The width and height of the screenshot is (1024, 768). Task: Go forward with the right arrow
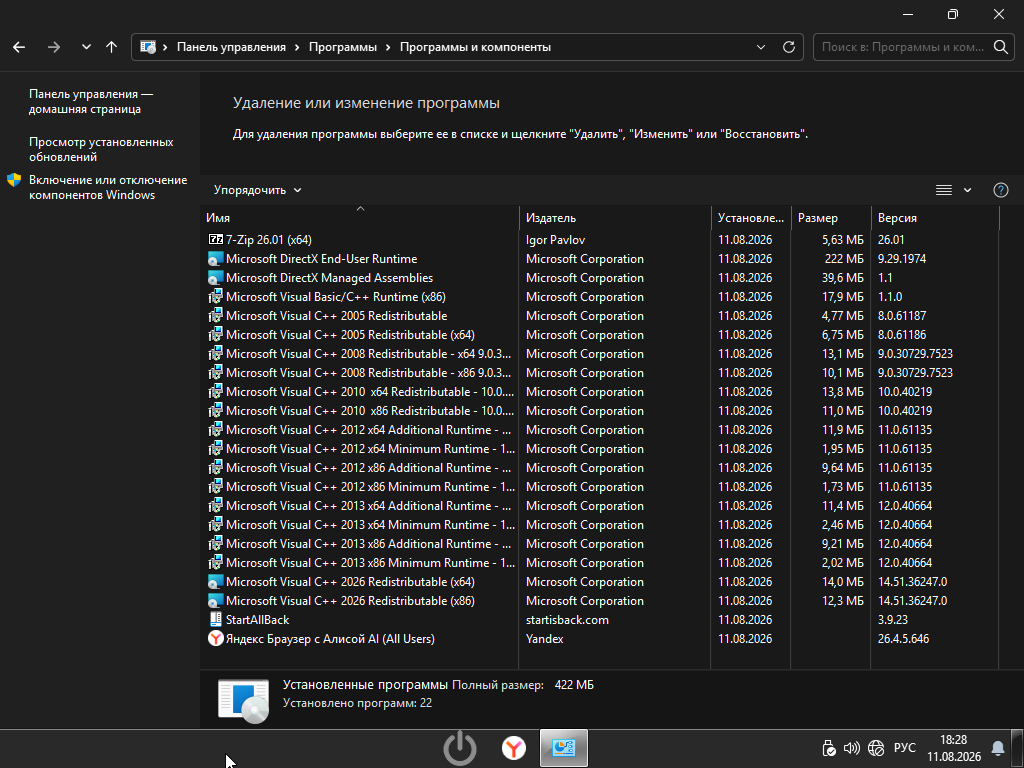click(x=54, y=47)
